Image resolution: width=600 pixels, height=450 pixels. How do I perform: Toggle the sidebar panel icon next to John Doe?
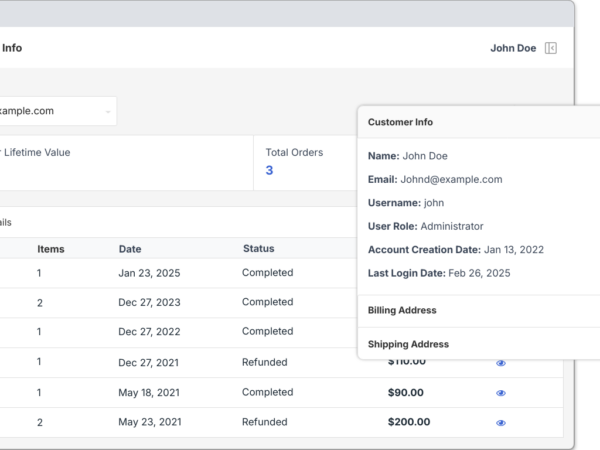(x=551, y=48)
